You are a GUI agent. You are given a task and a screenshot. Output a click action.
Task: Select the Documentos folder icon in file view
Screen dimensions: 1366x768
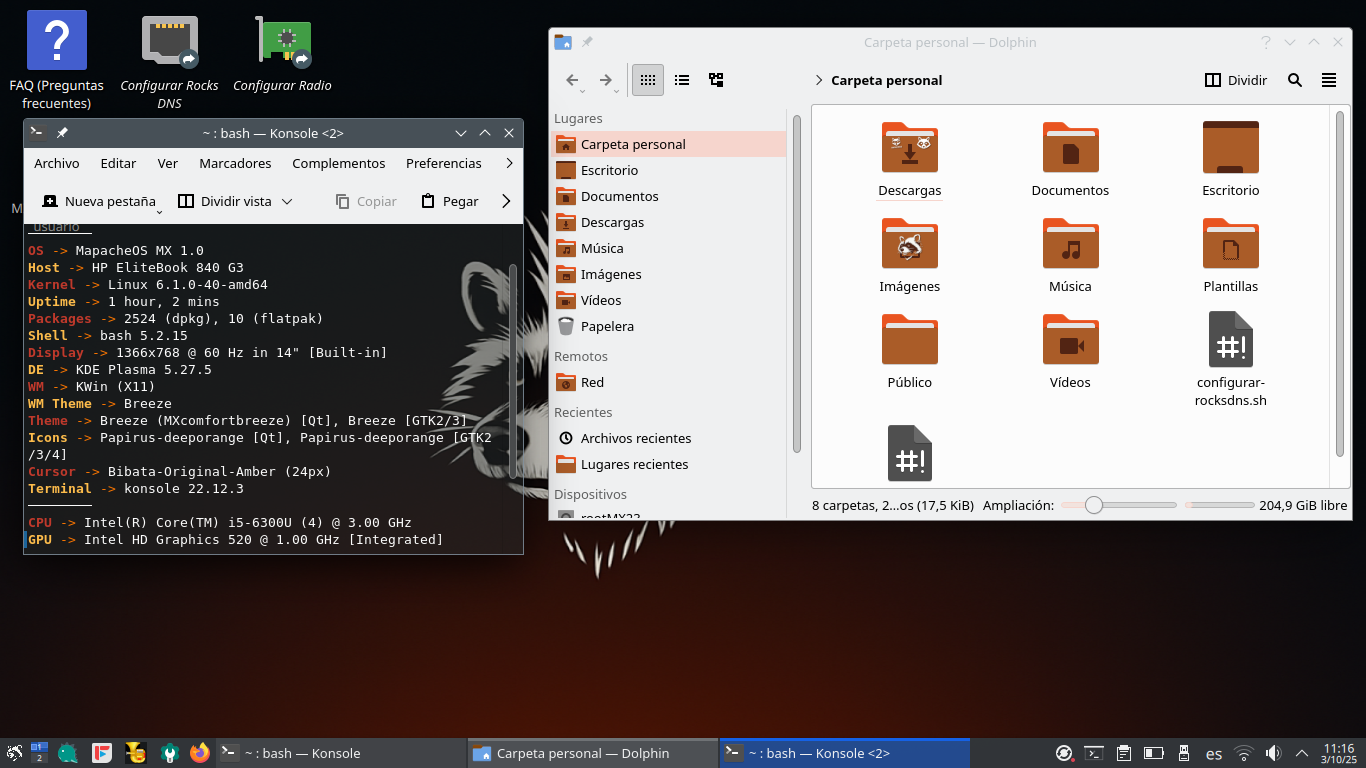pyautogui.click(x=1071, y=147)
